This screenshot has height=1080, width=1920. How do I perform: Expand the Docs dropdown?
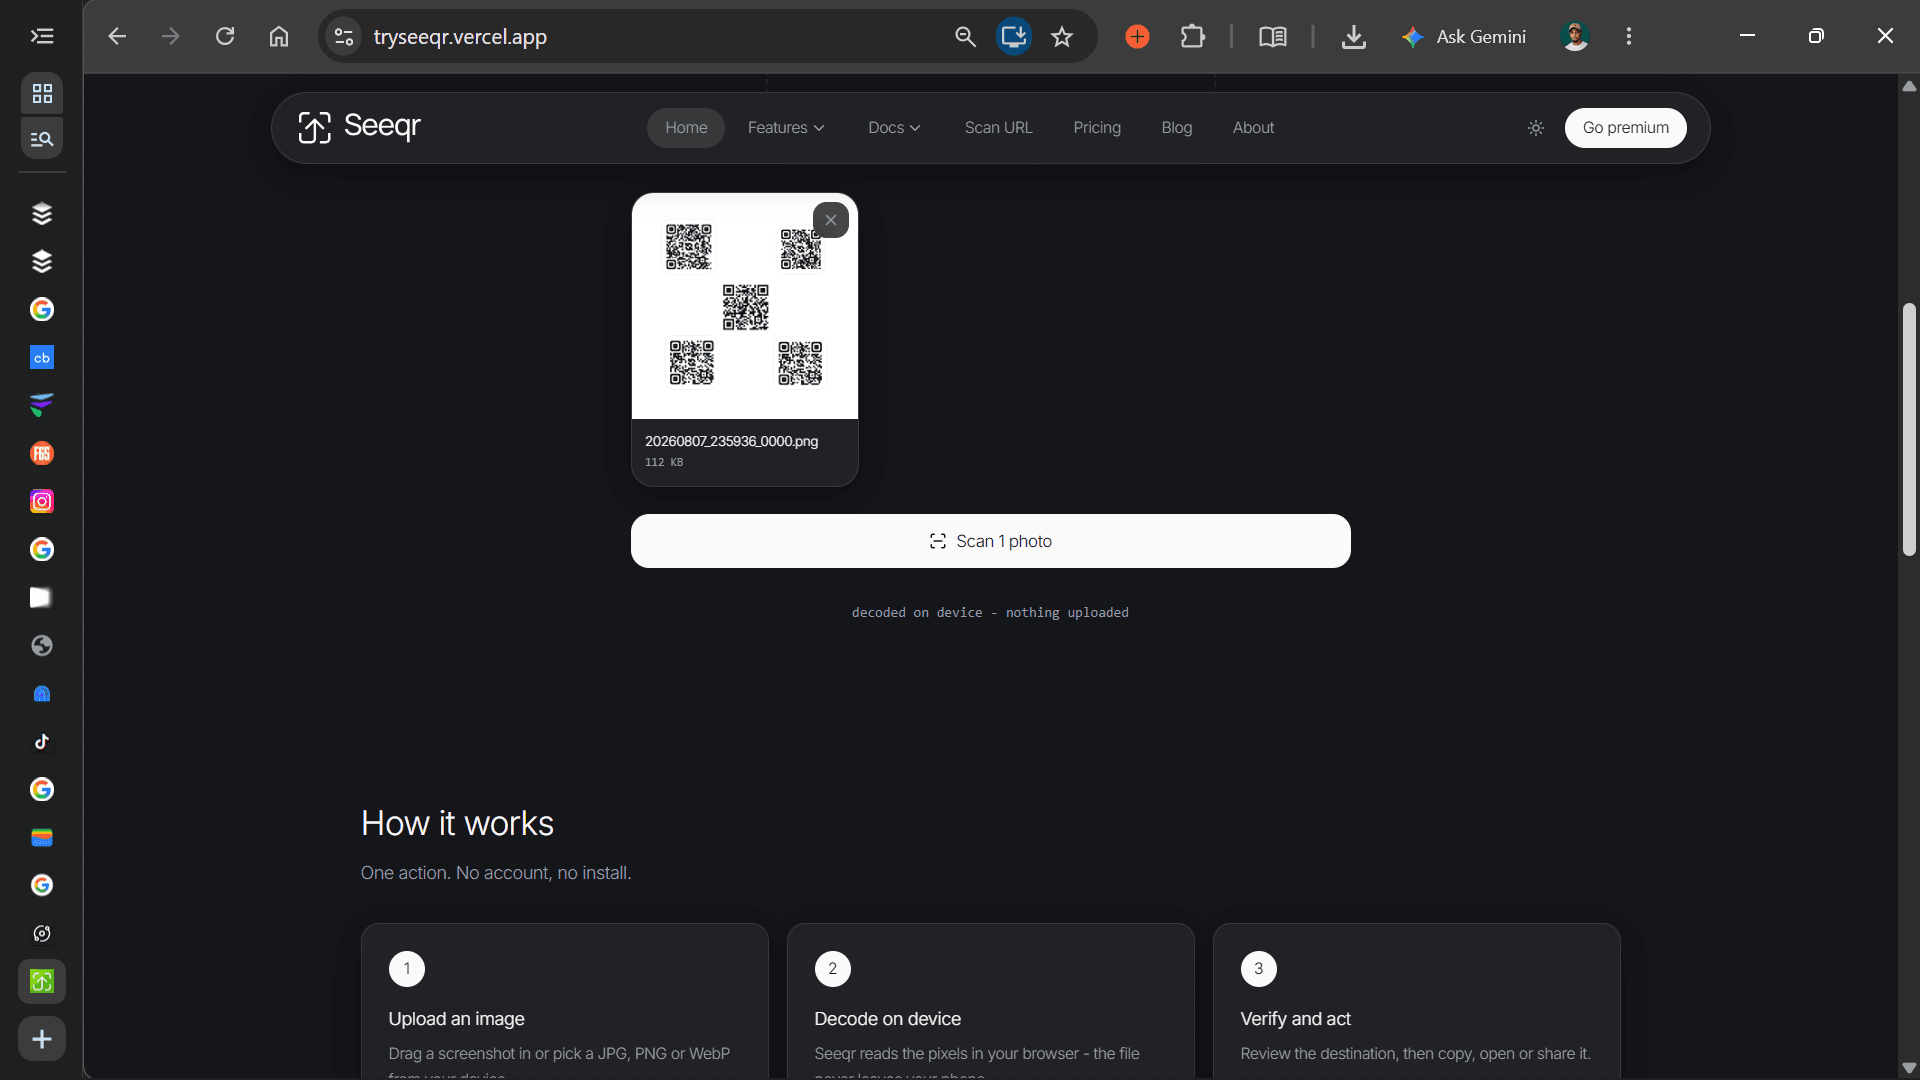click(x=894, y=128)
